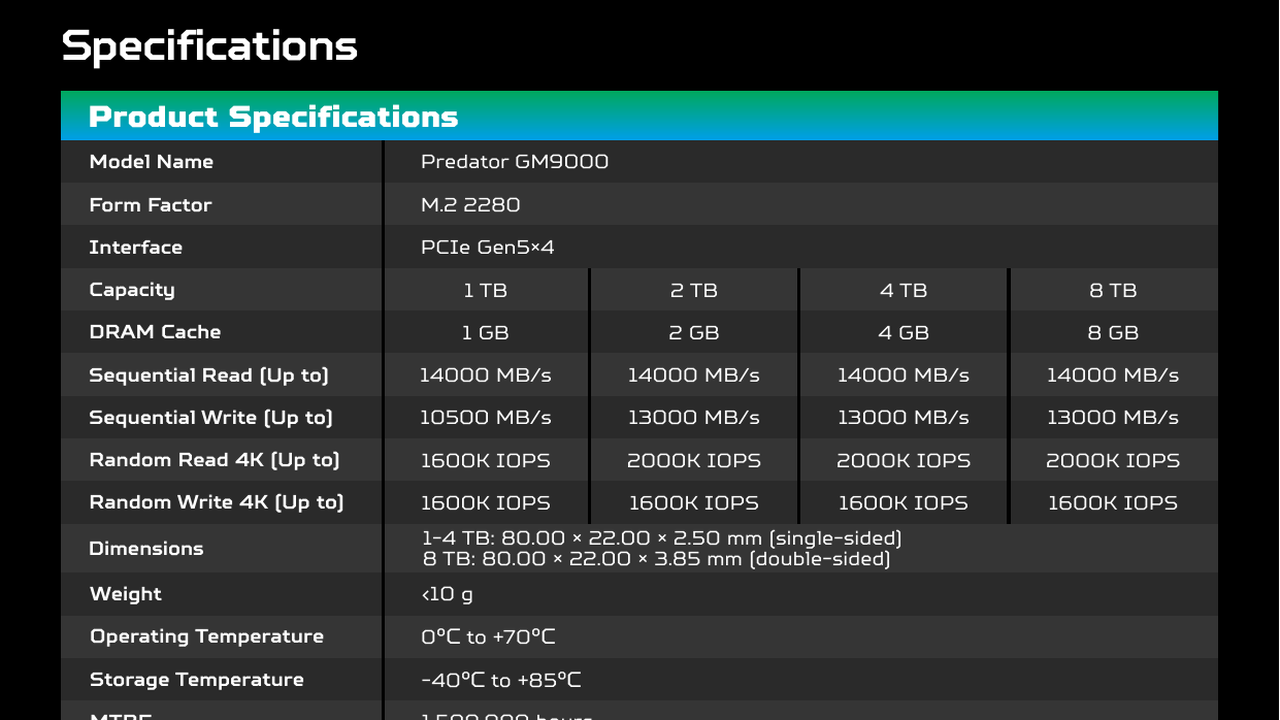Click the "Sequential Write (Up to)" row label
The image size is (1280, 720).
pos(211,418)
